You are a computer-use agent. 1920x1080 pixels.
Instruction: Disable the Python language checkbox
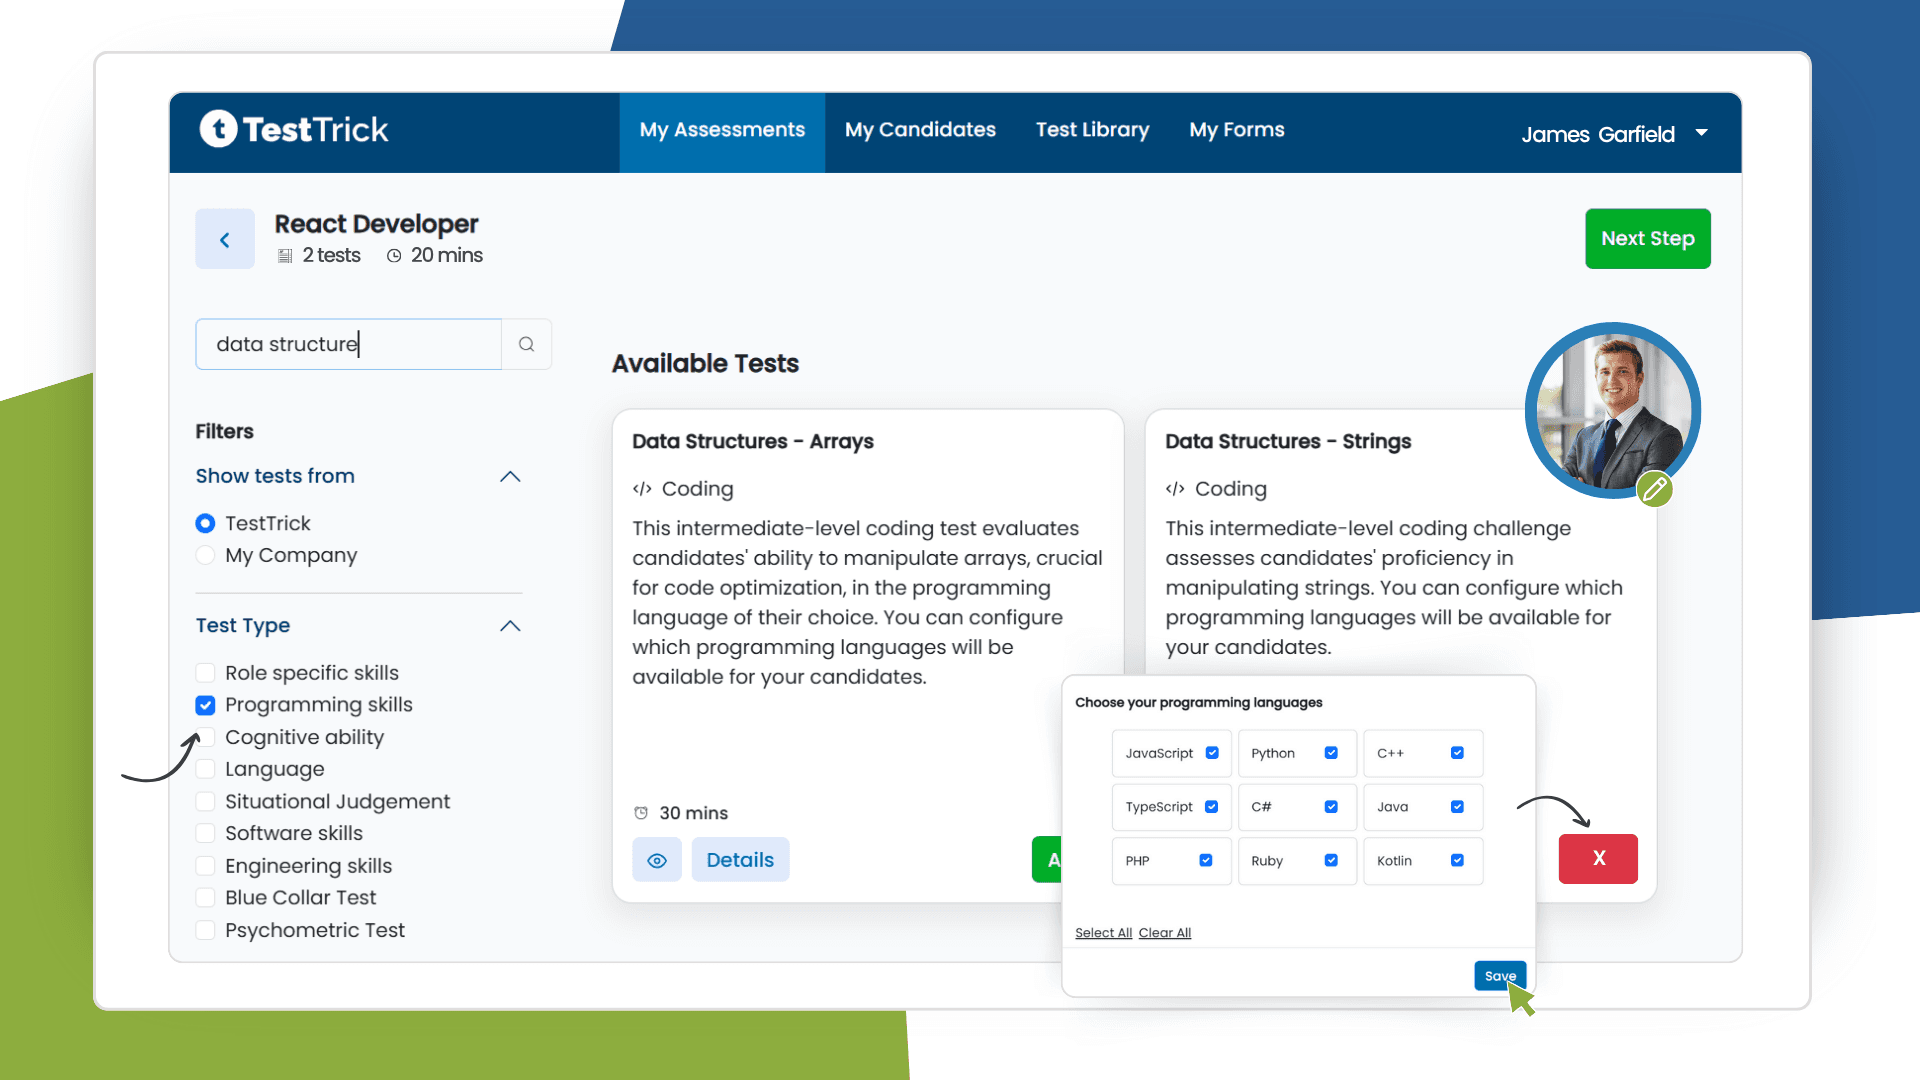tap(1330, 753)
